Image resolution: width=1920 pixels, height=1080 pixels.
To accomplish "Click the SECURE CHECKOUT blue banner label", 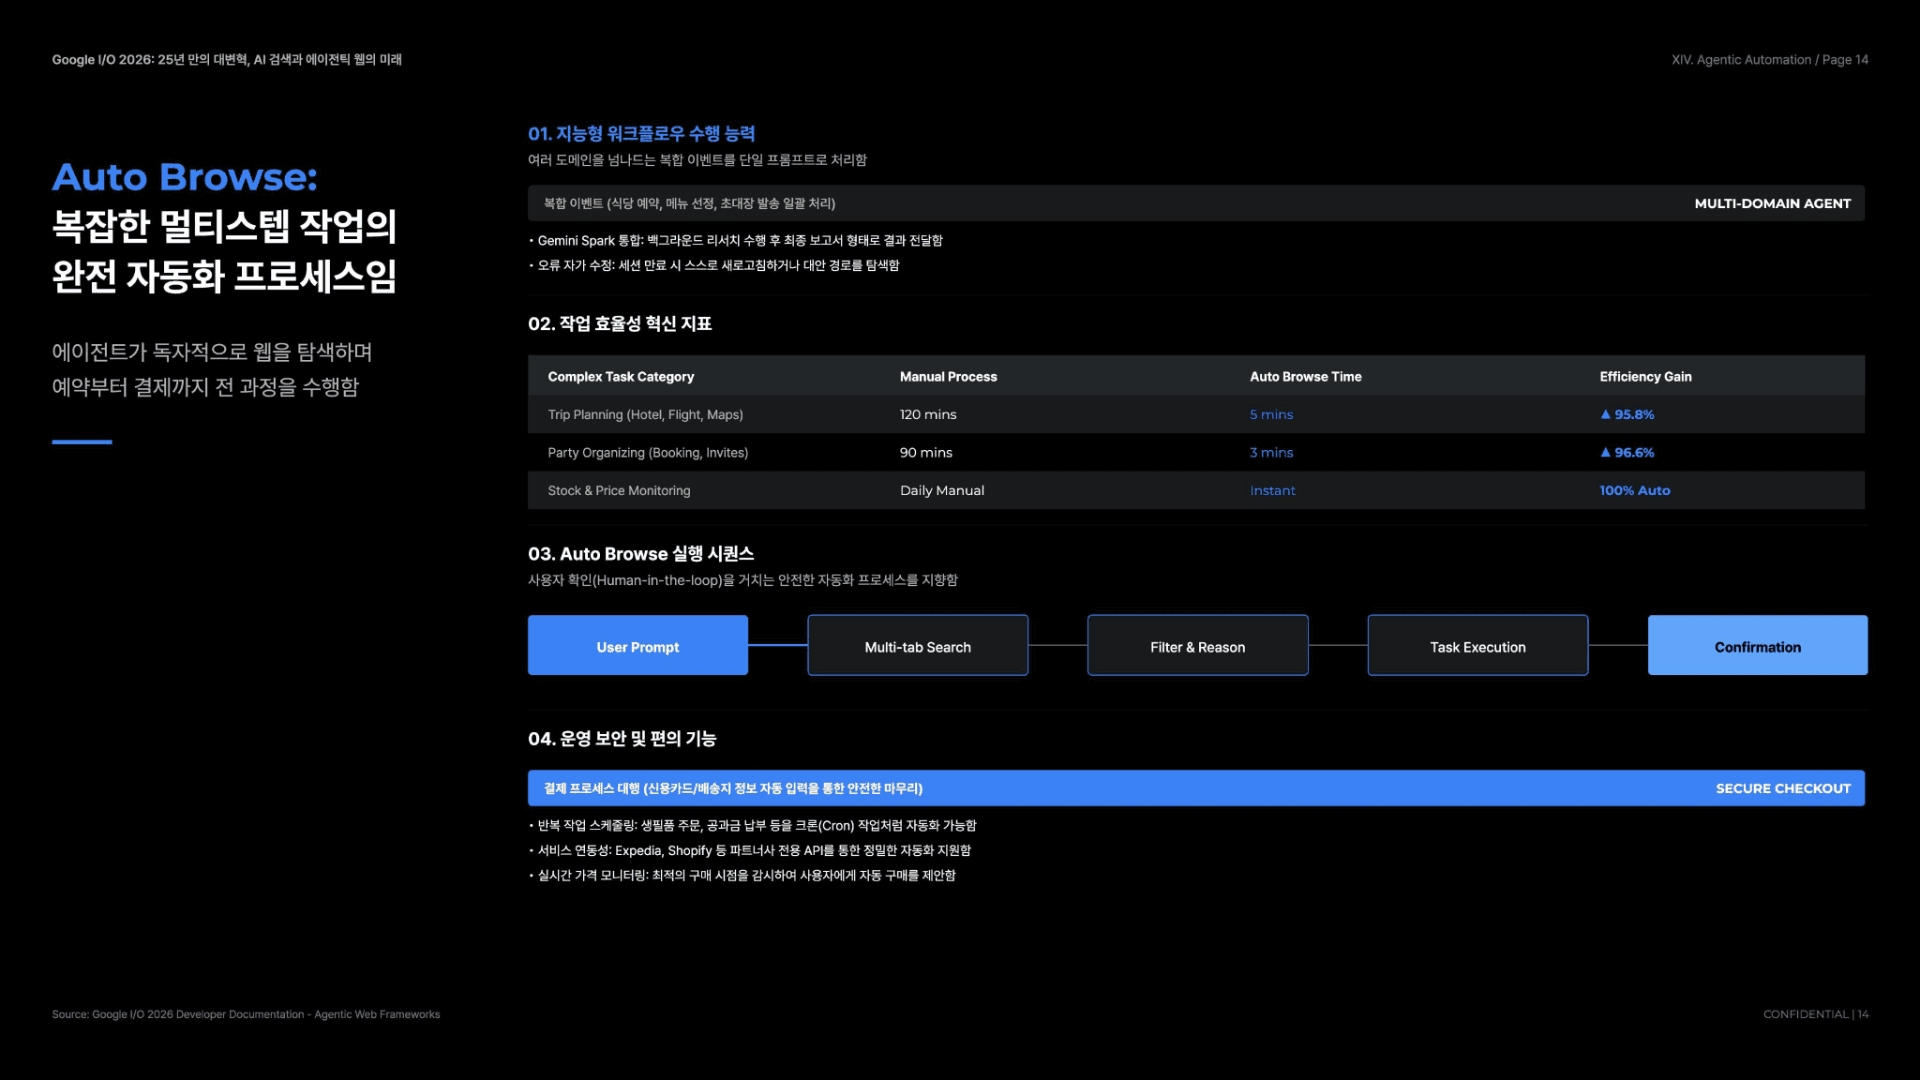I will [x=1783, y=789].
